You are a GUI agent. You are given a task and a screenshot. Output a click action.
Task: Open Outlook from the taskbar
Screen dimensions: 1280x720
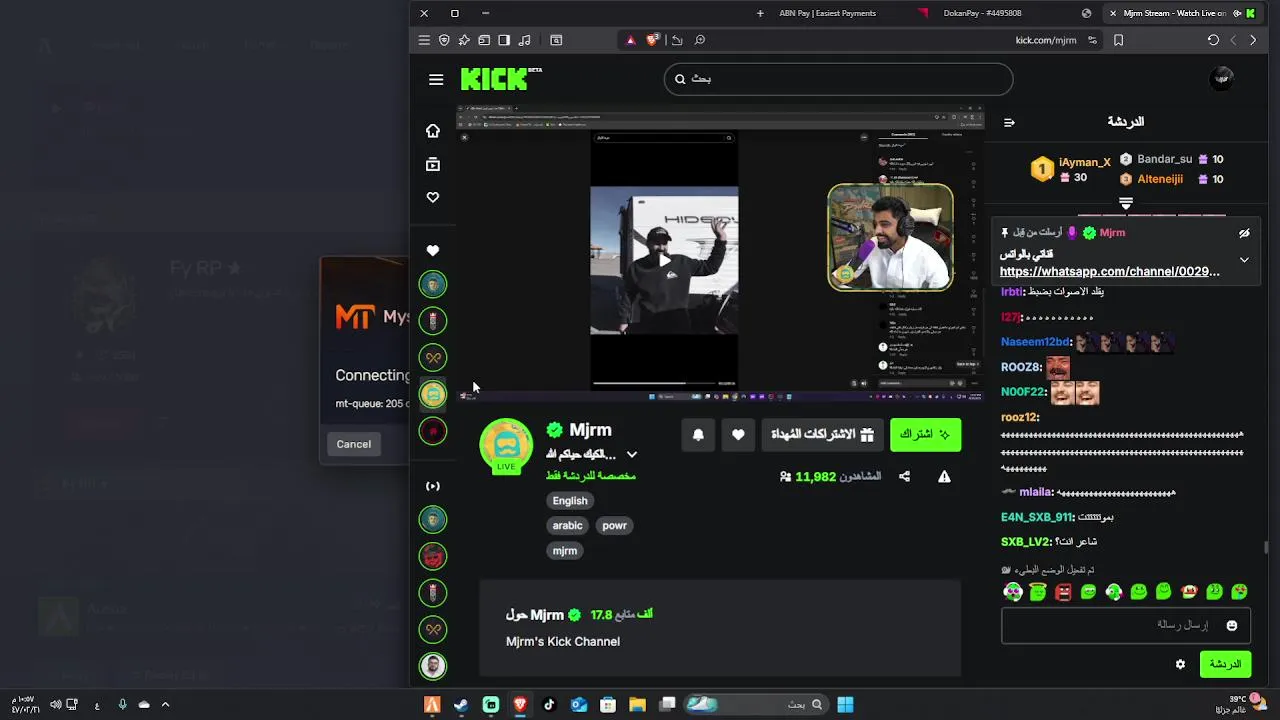(x=579, y=705)
